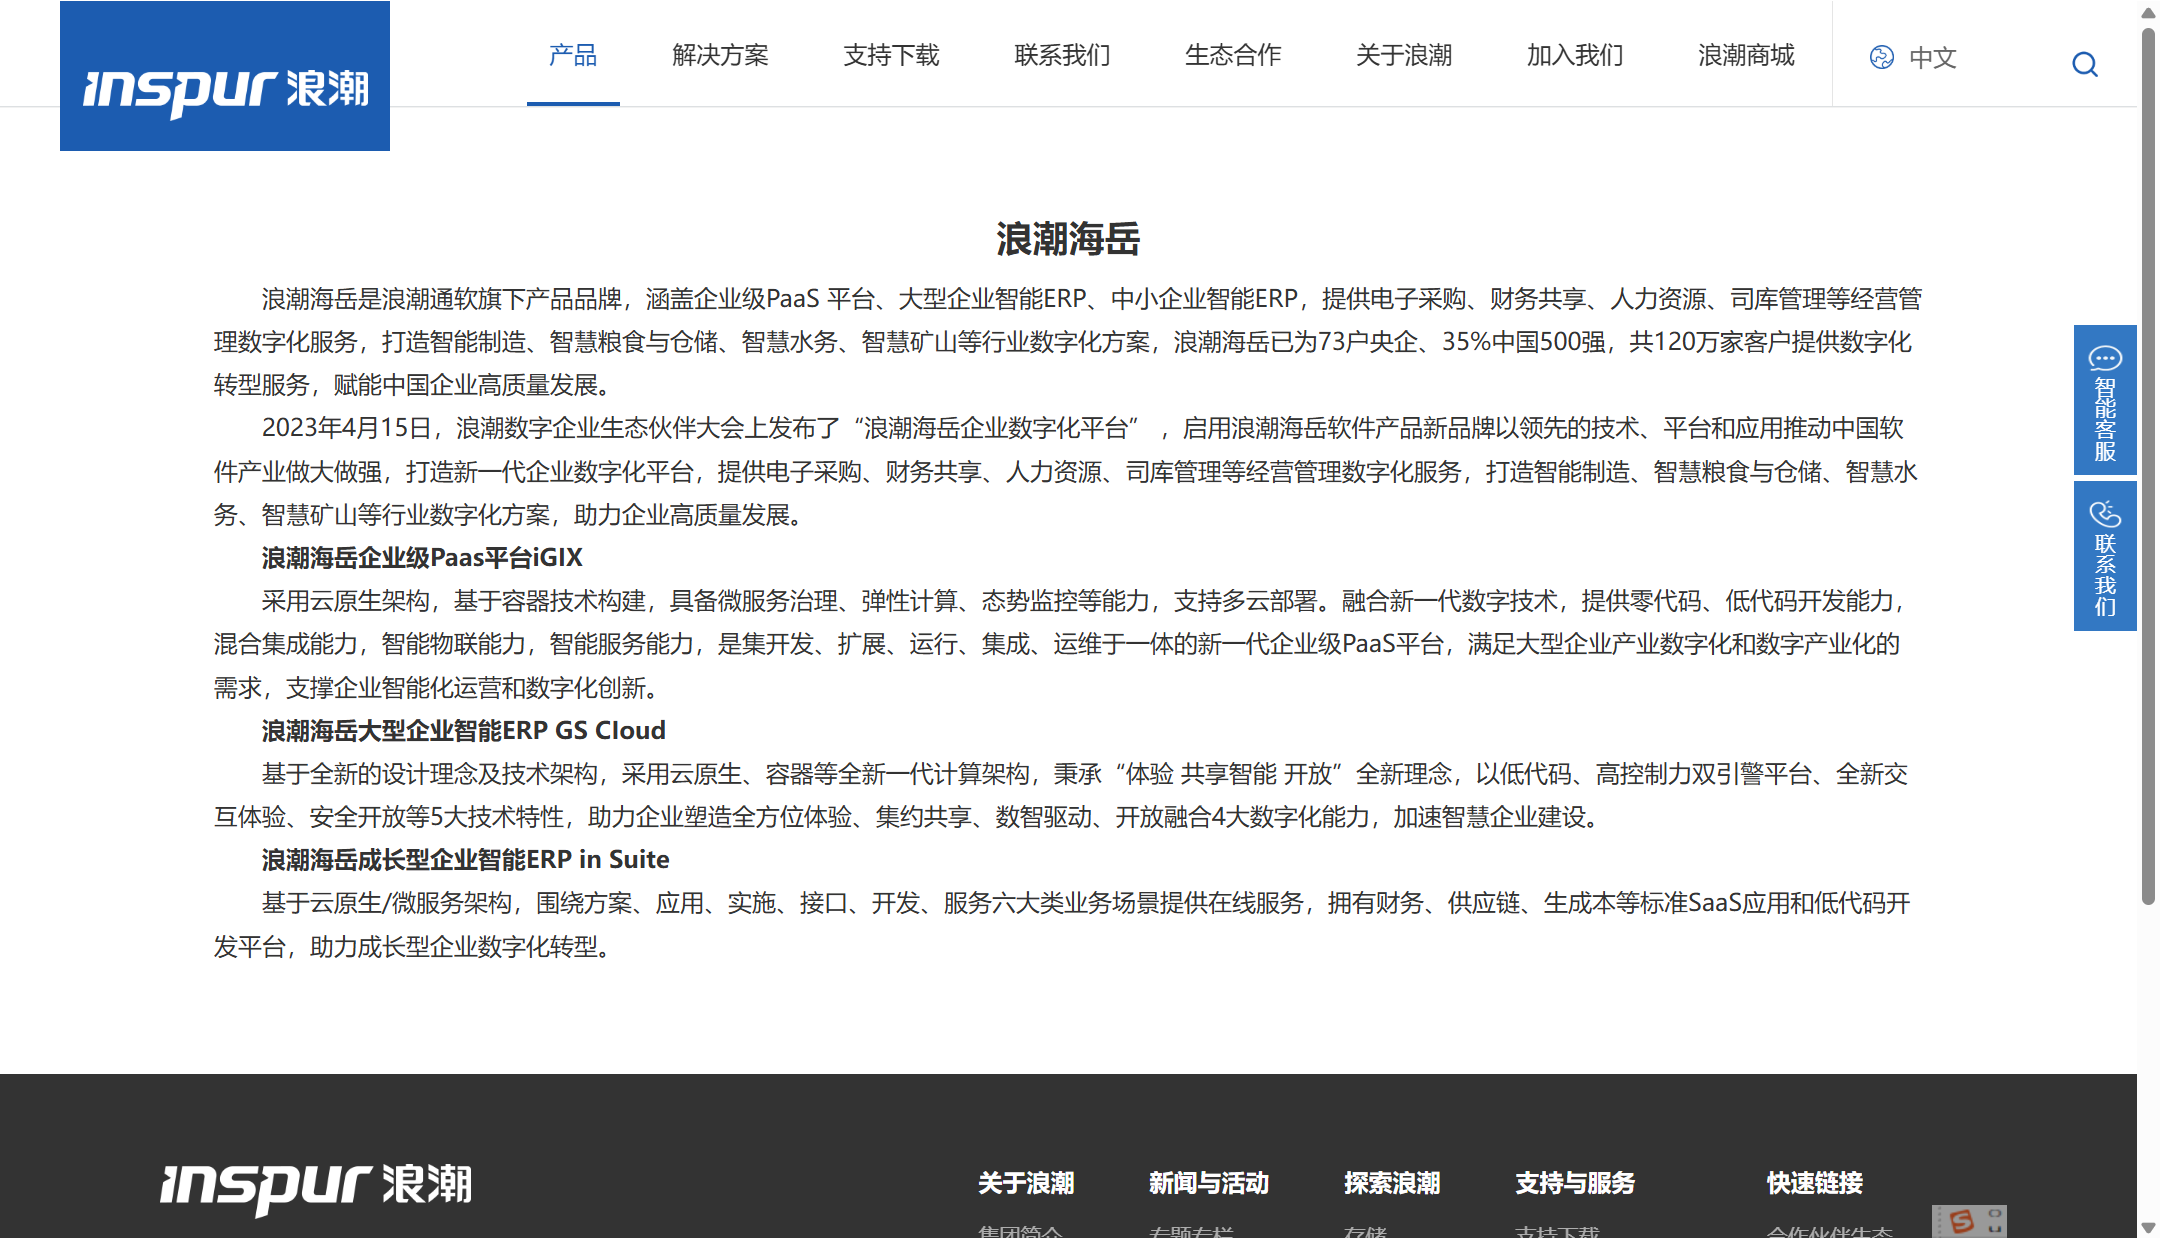This screenshot has width=2160, height=1238.
Task: Click the 专题专栏 link under 新闻与活动
Action: (1190, 1232)
